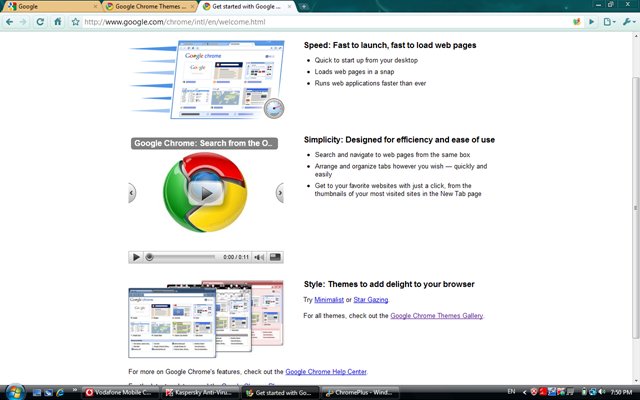Click heading 'Speed: Fast to launch, fast to load web pages'

click(x=390, y=45)
